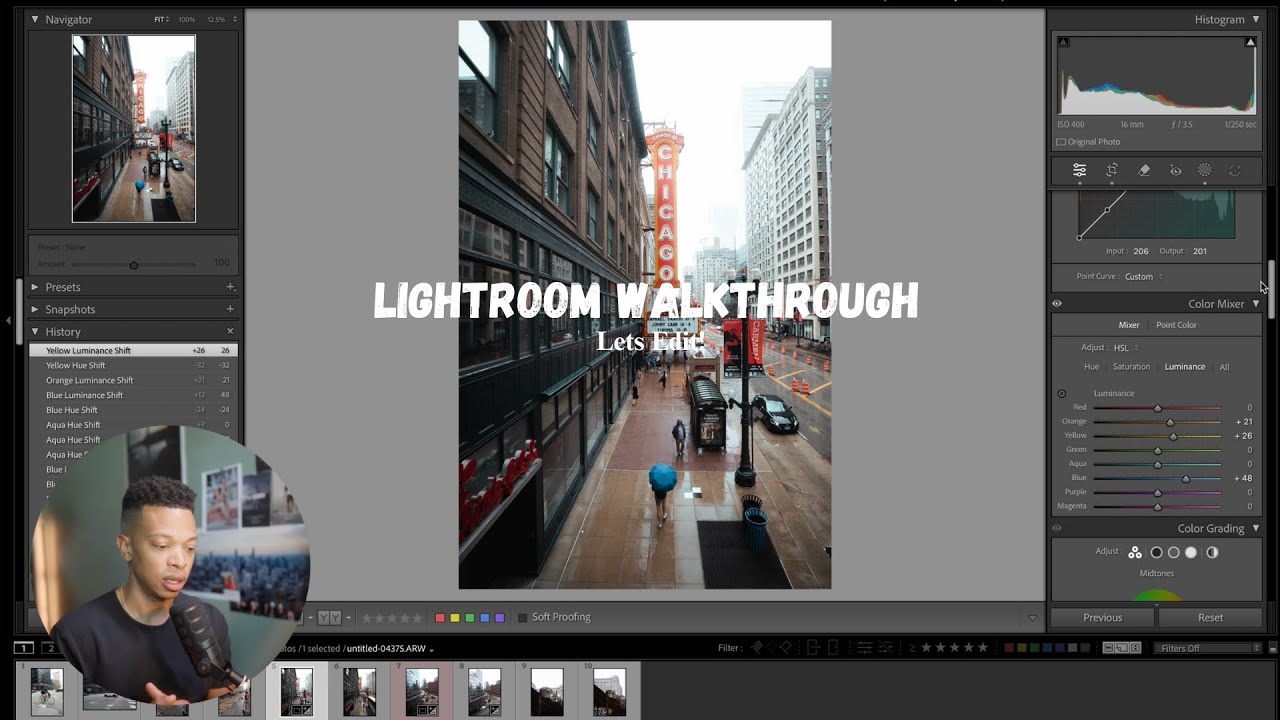Select Yellow Hue Shift history step
The height and width of the screenshot is (720, 1280).
click(x=133, y=366)
